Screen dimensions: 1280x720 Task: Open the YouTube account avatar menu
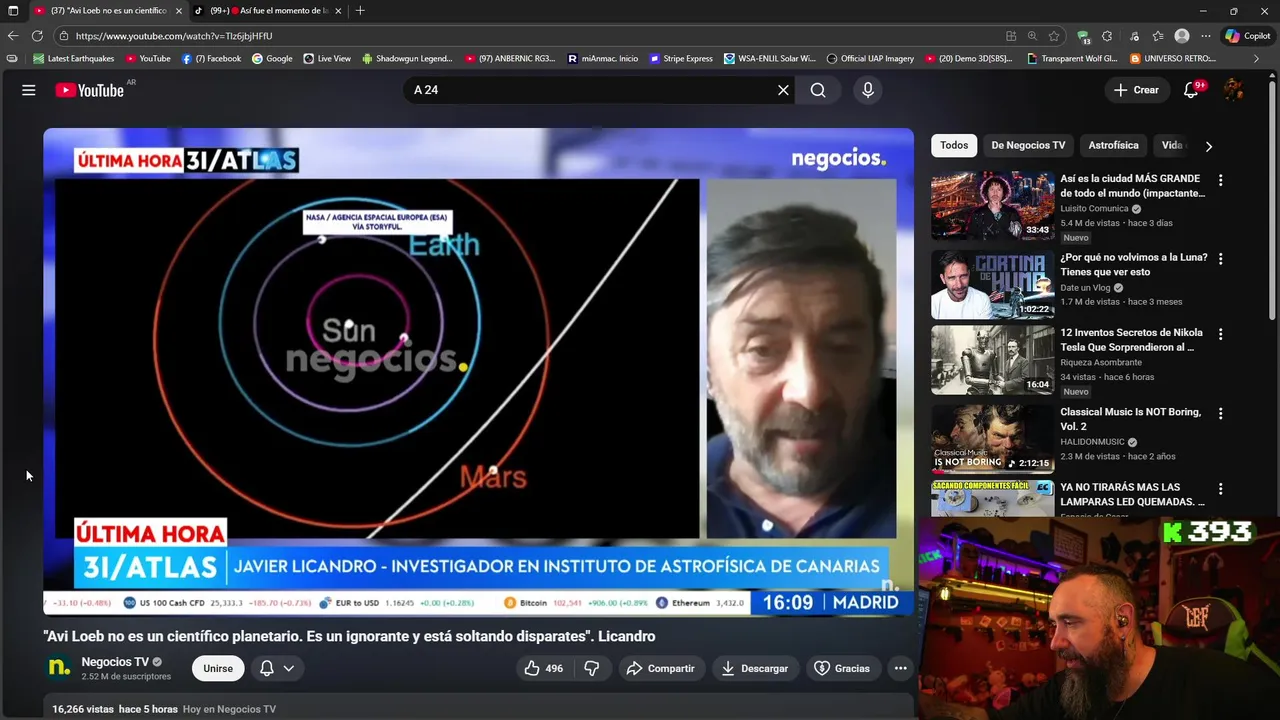click(1234, 90)
